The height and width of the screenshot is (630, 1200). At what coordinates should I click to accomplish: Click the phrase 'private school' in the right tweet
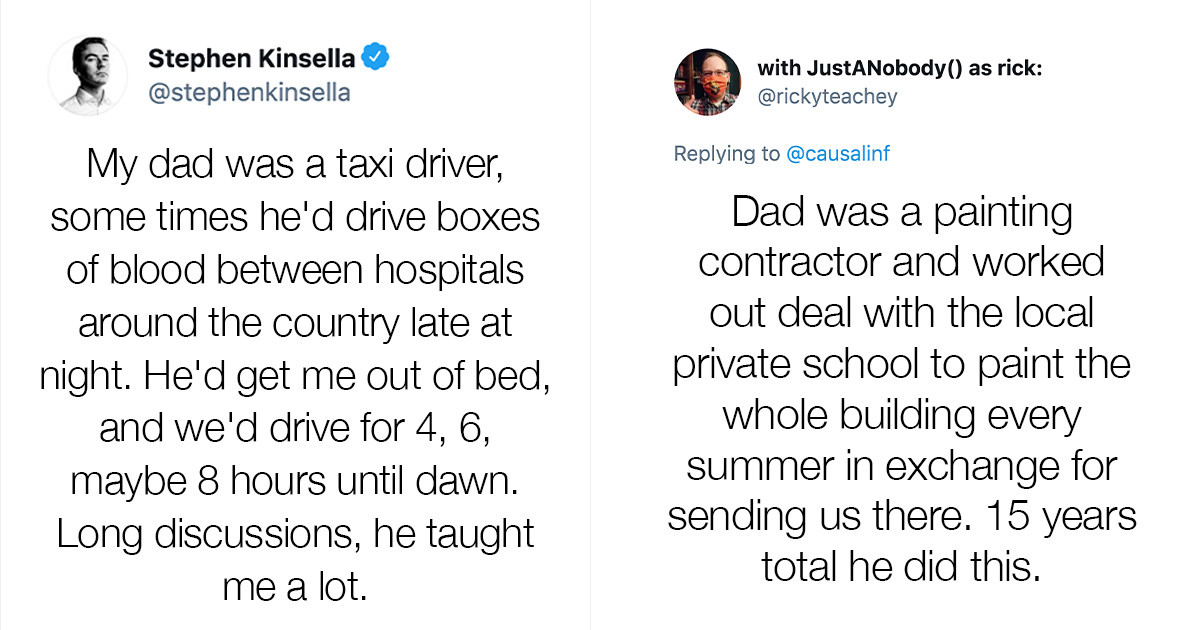click(800, 364)
